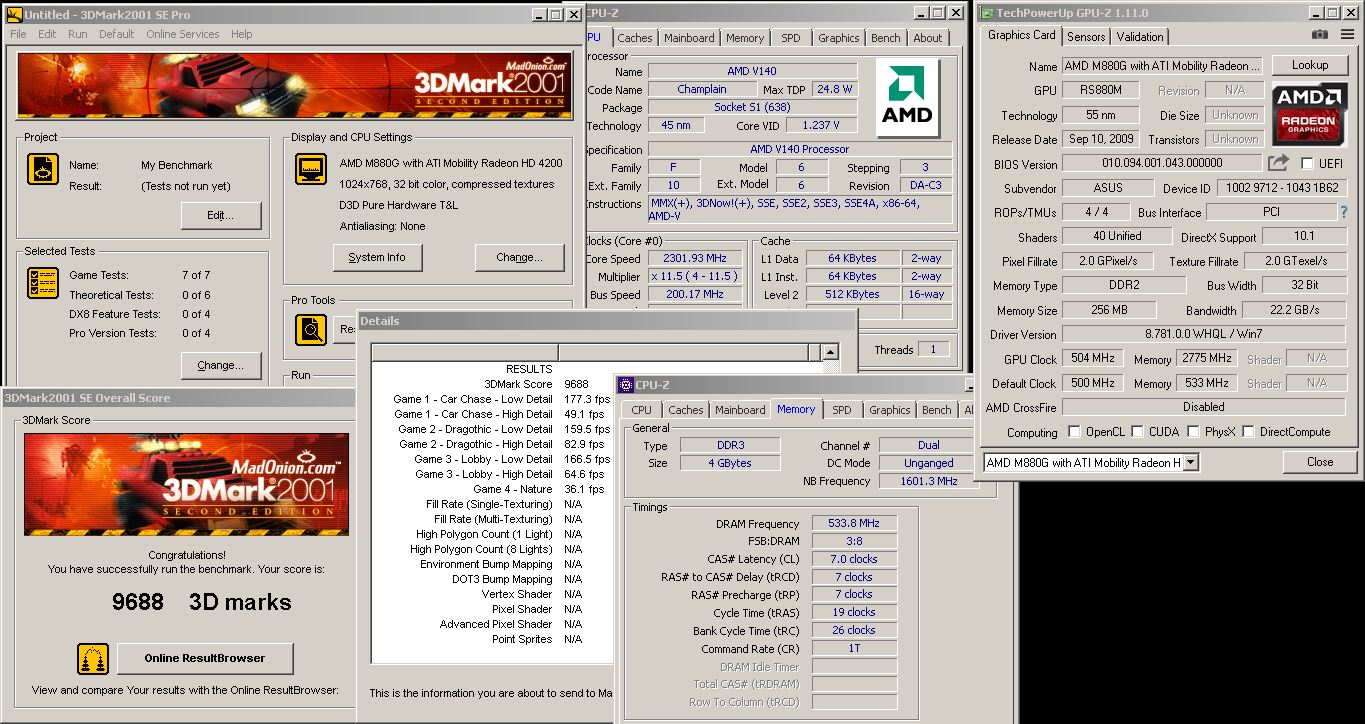This screenshot has height=724, width=1365.
Task: Click the 3DMark2001 banner image in score window
Action: (186, 485)
